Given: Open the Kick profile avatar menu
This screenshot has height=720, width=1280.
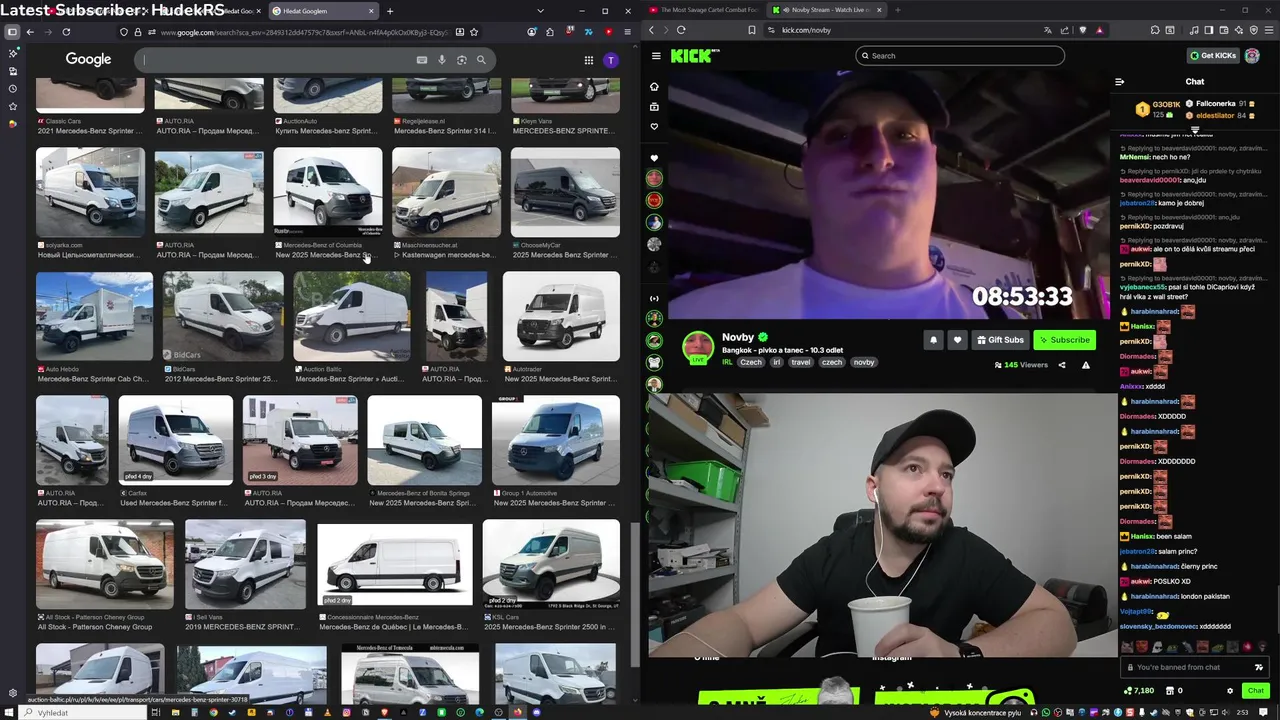Looking at the screenshot, I should pyautogui.click(x=1252, y=56).
